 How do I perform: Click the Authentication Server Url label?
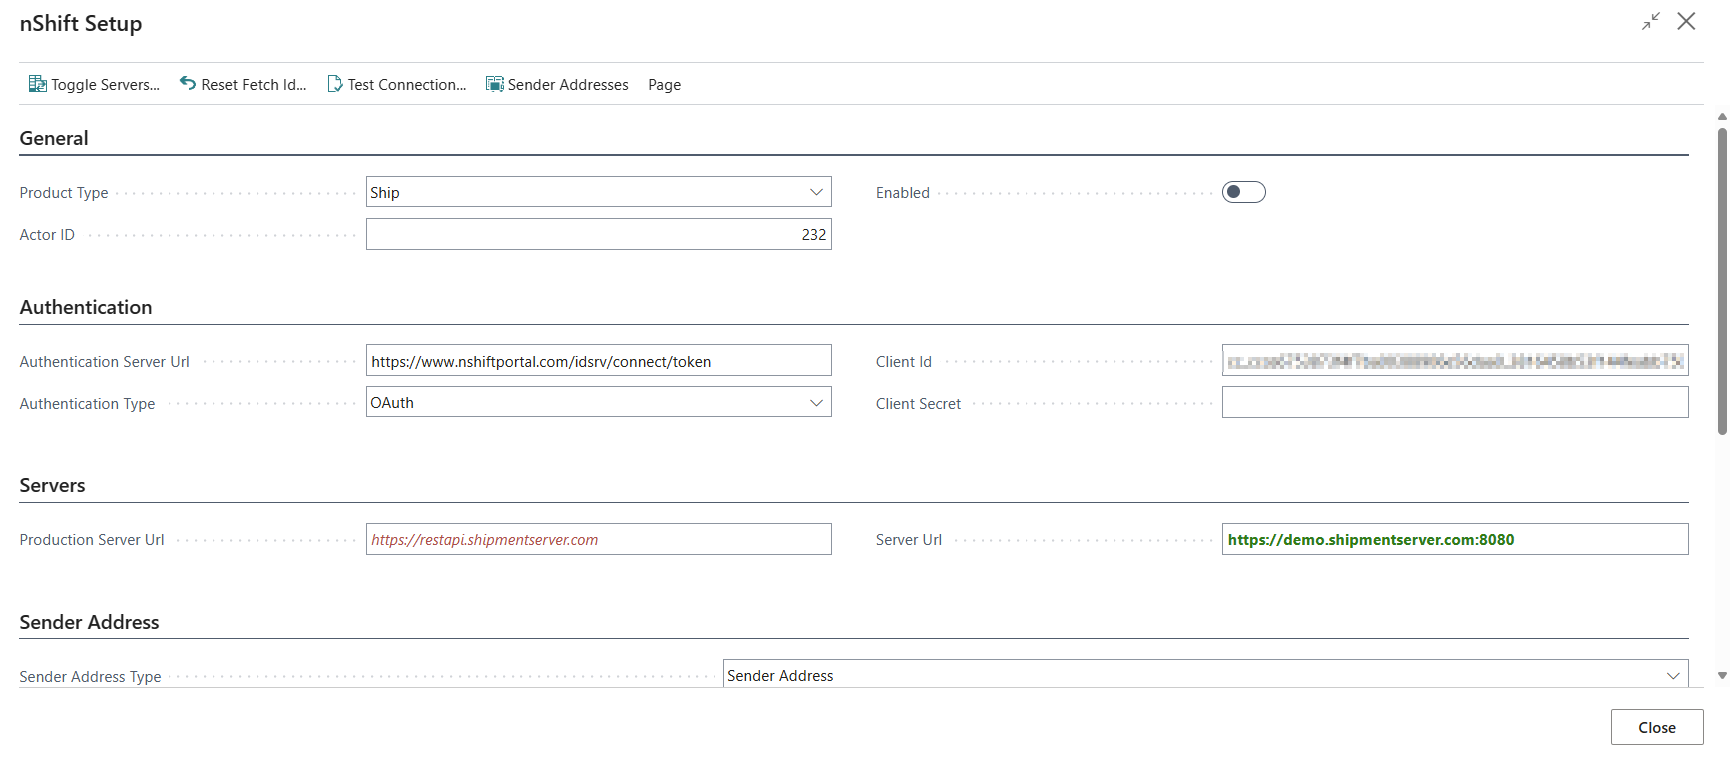coord(105,362)
